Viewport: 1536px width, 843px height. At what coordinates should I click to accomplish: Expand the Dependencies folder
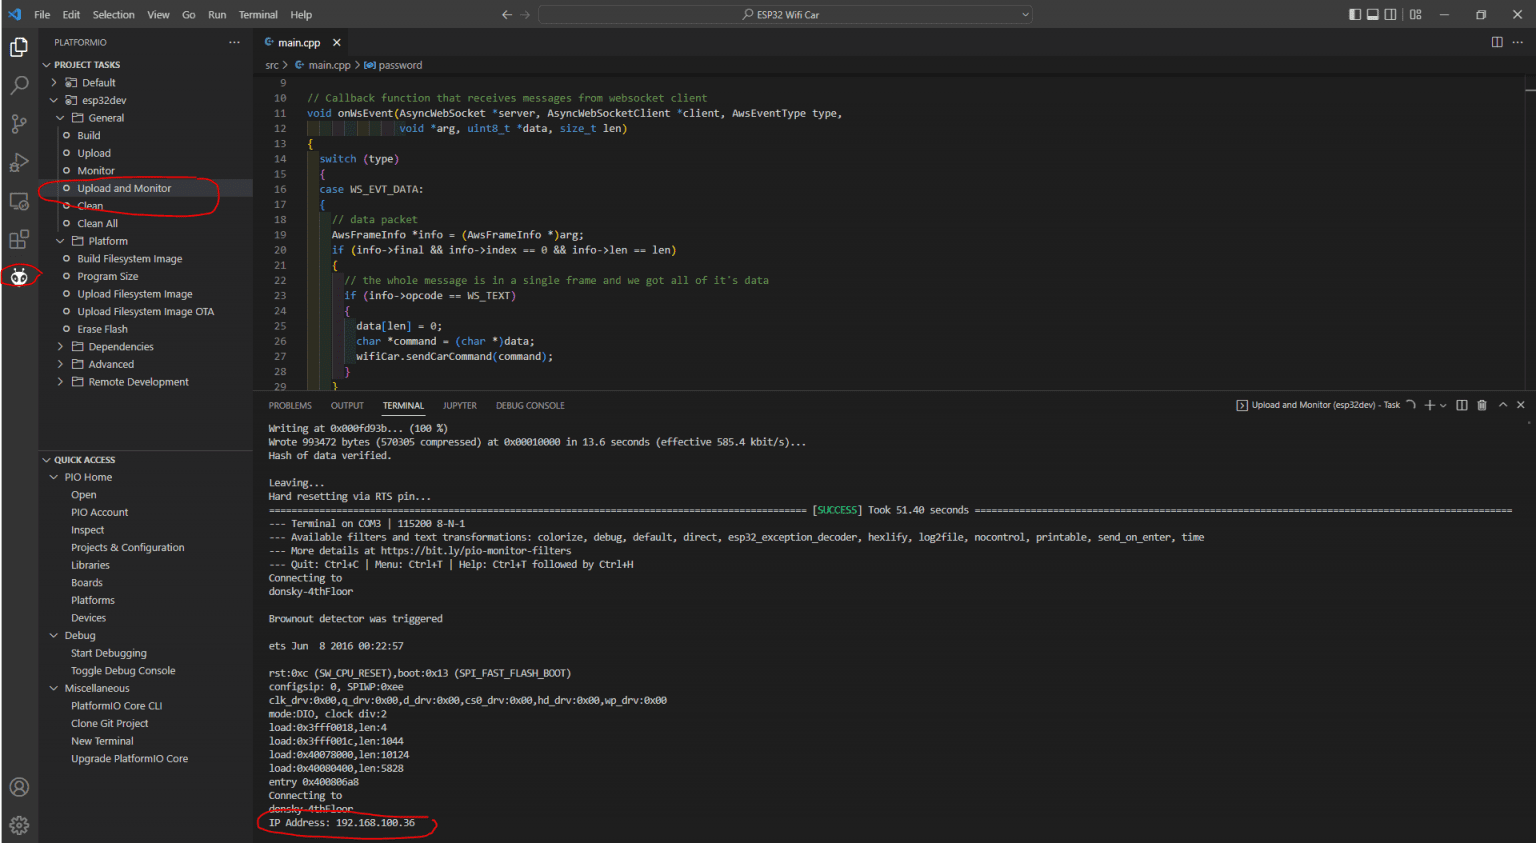(60, 347)
